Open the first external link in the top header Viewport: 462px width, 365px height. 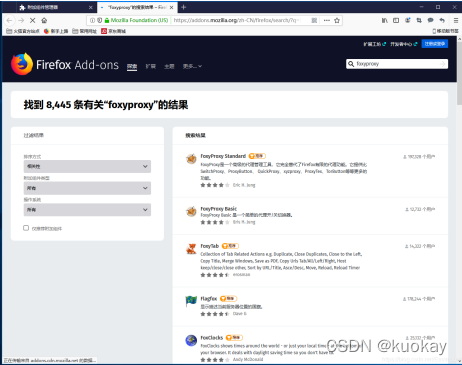click(375, 44)
